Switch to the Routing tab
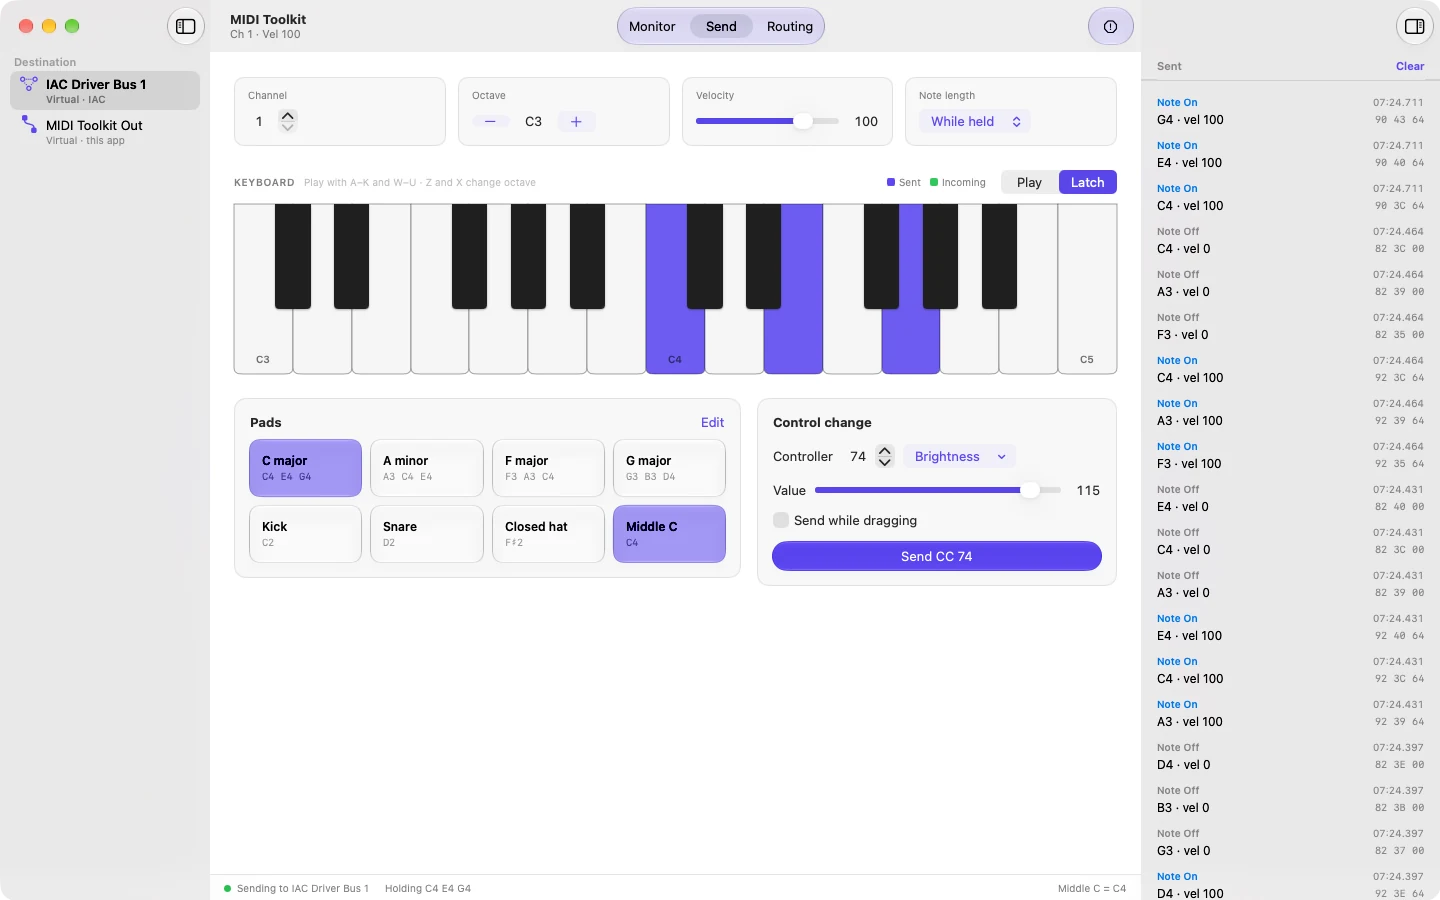 pyautogui.click(x=790, y=26)
